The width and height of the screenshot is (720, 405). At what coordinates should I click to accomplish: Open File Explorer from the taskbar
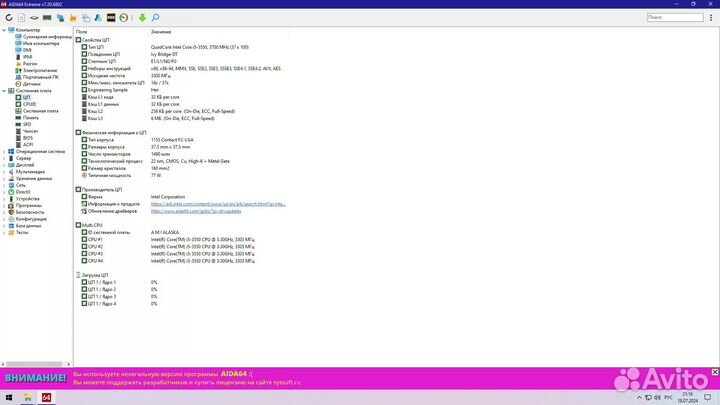[x=28, y=397]
